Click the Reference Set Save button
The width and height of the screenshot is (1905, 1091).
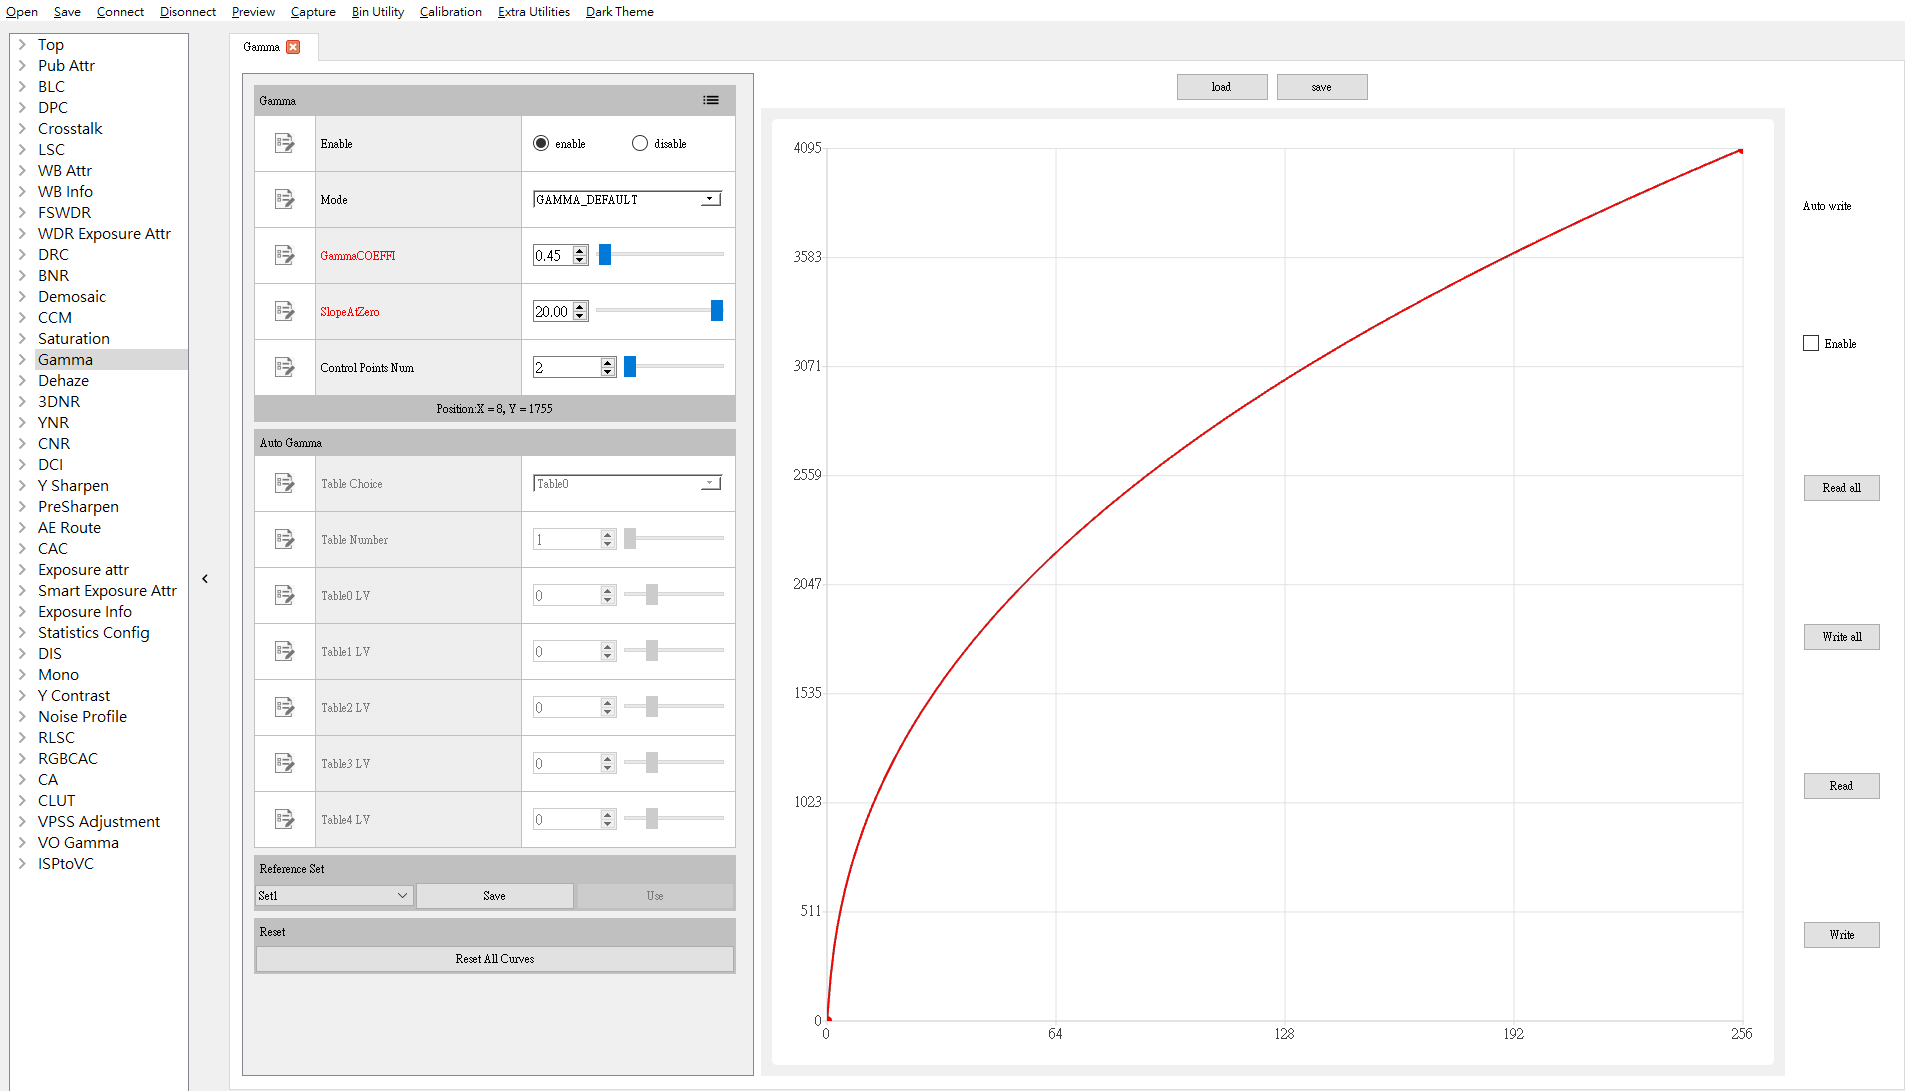[494, 896]
